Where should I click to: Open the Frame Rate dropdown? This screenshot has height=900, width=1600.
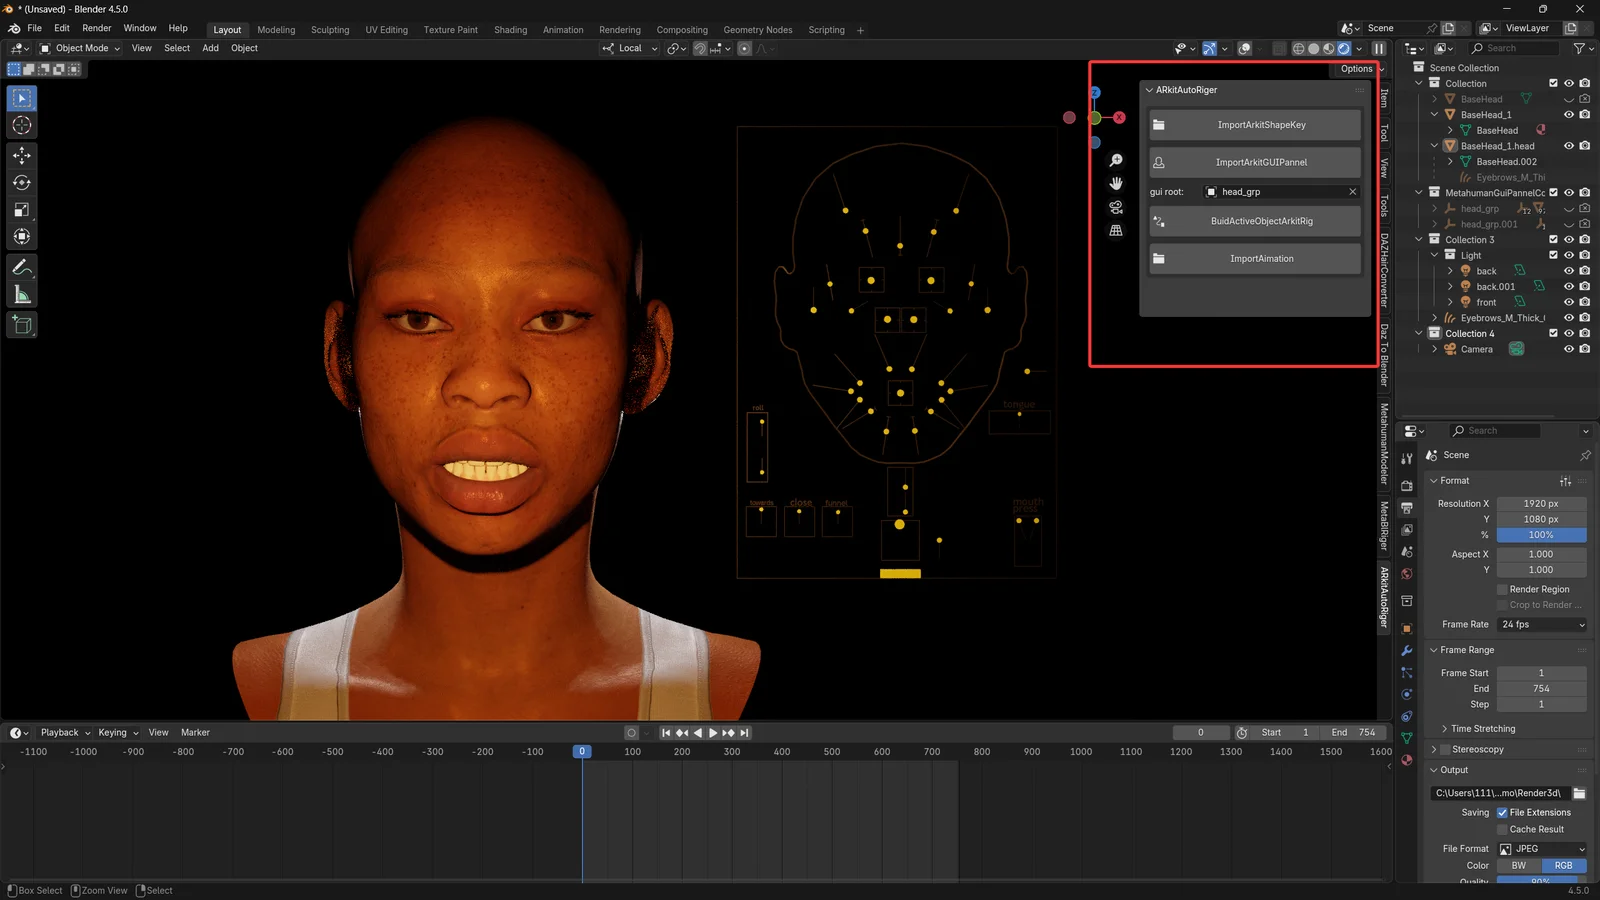1541,624
